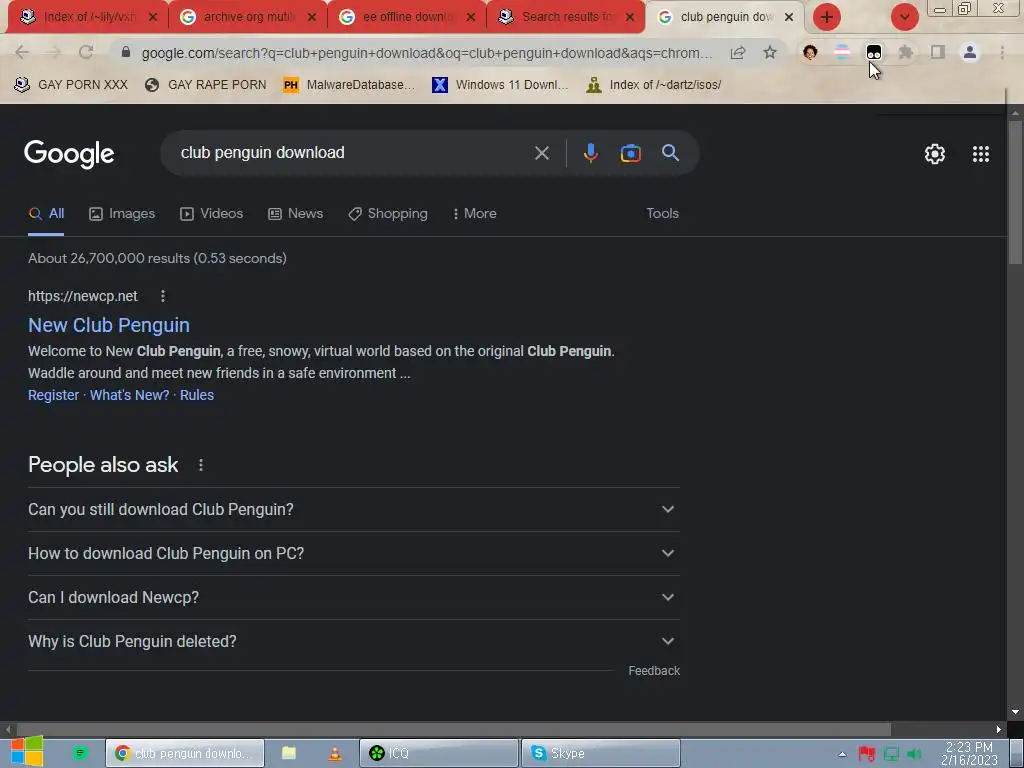Reload the current page
Screen dimensions: 1024x768
(86, 52)
